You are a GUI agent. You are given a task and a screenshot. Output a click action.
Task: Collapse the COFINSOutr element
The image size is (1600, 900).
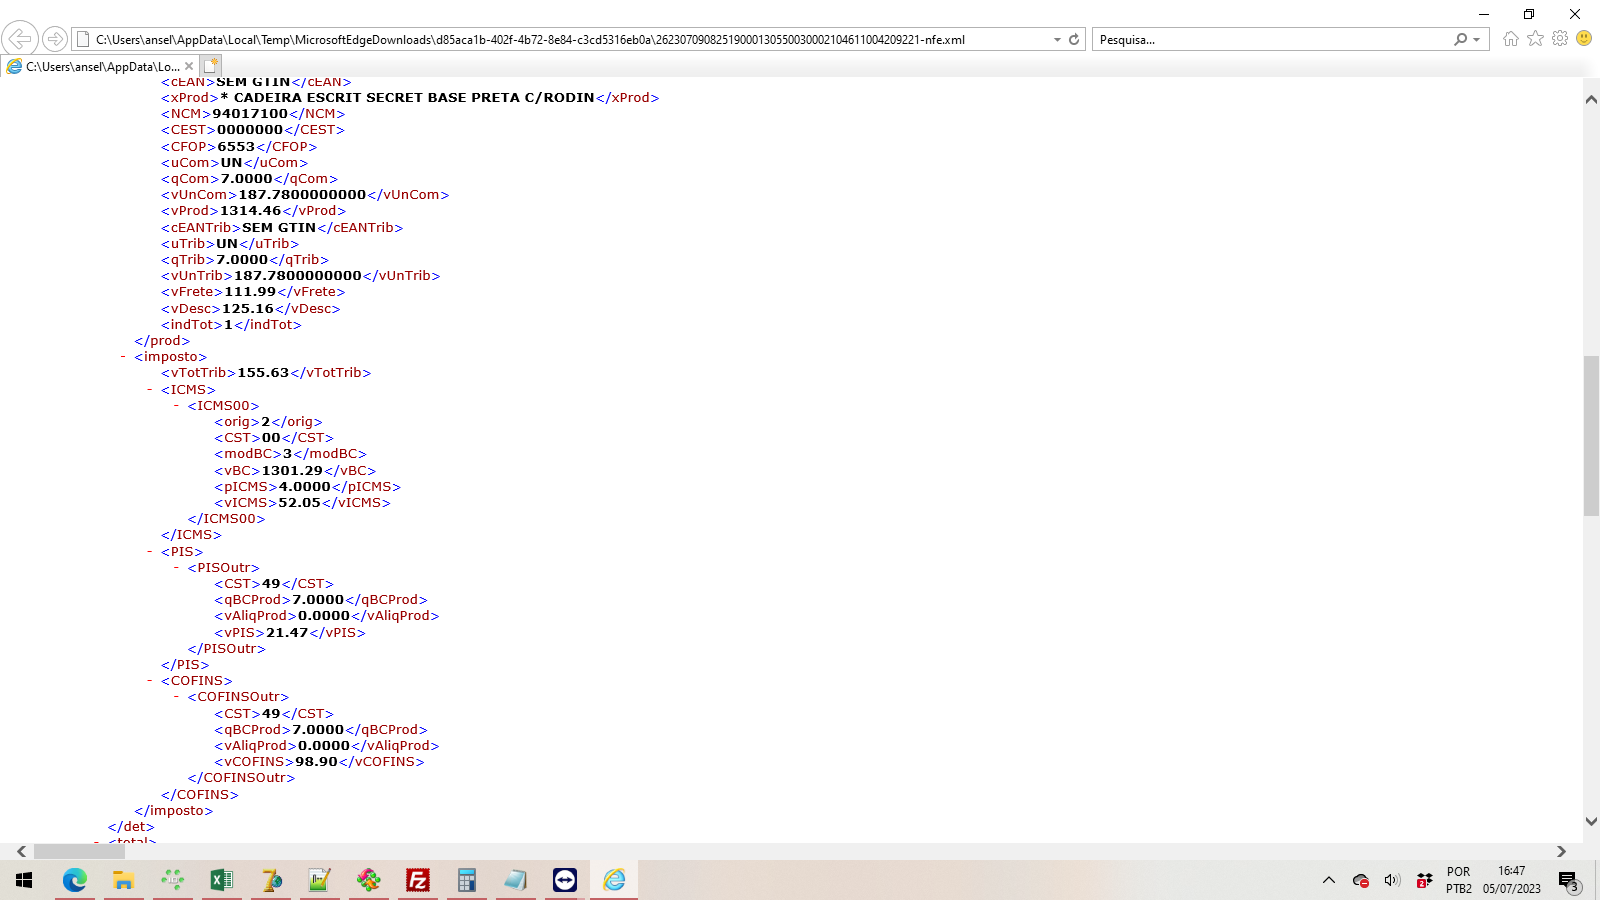[177, 696]
